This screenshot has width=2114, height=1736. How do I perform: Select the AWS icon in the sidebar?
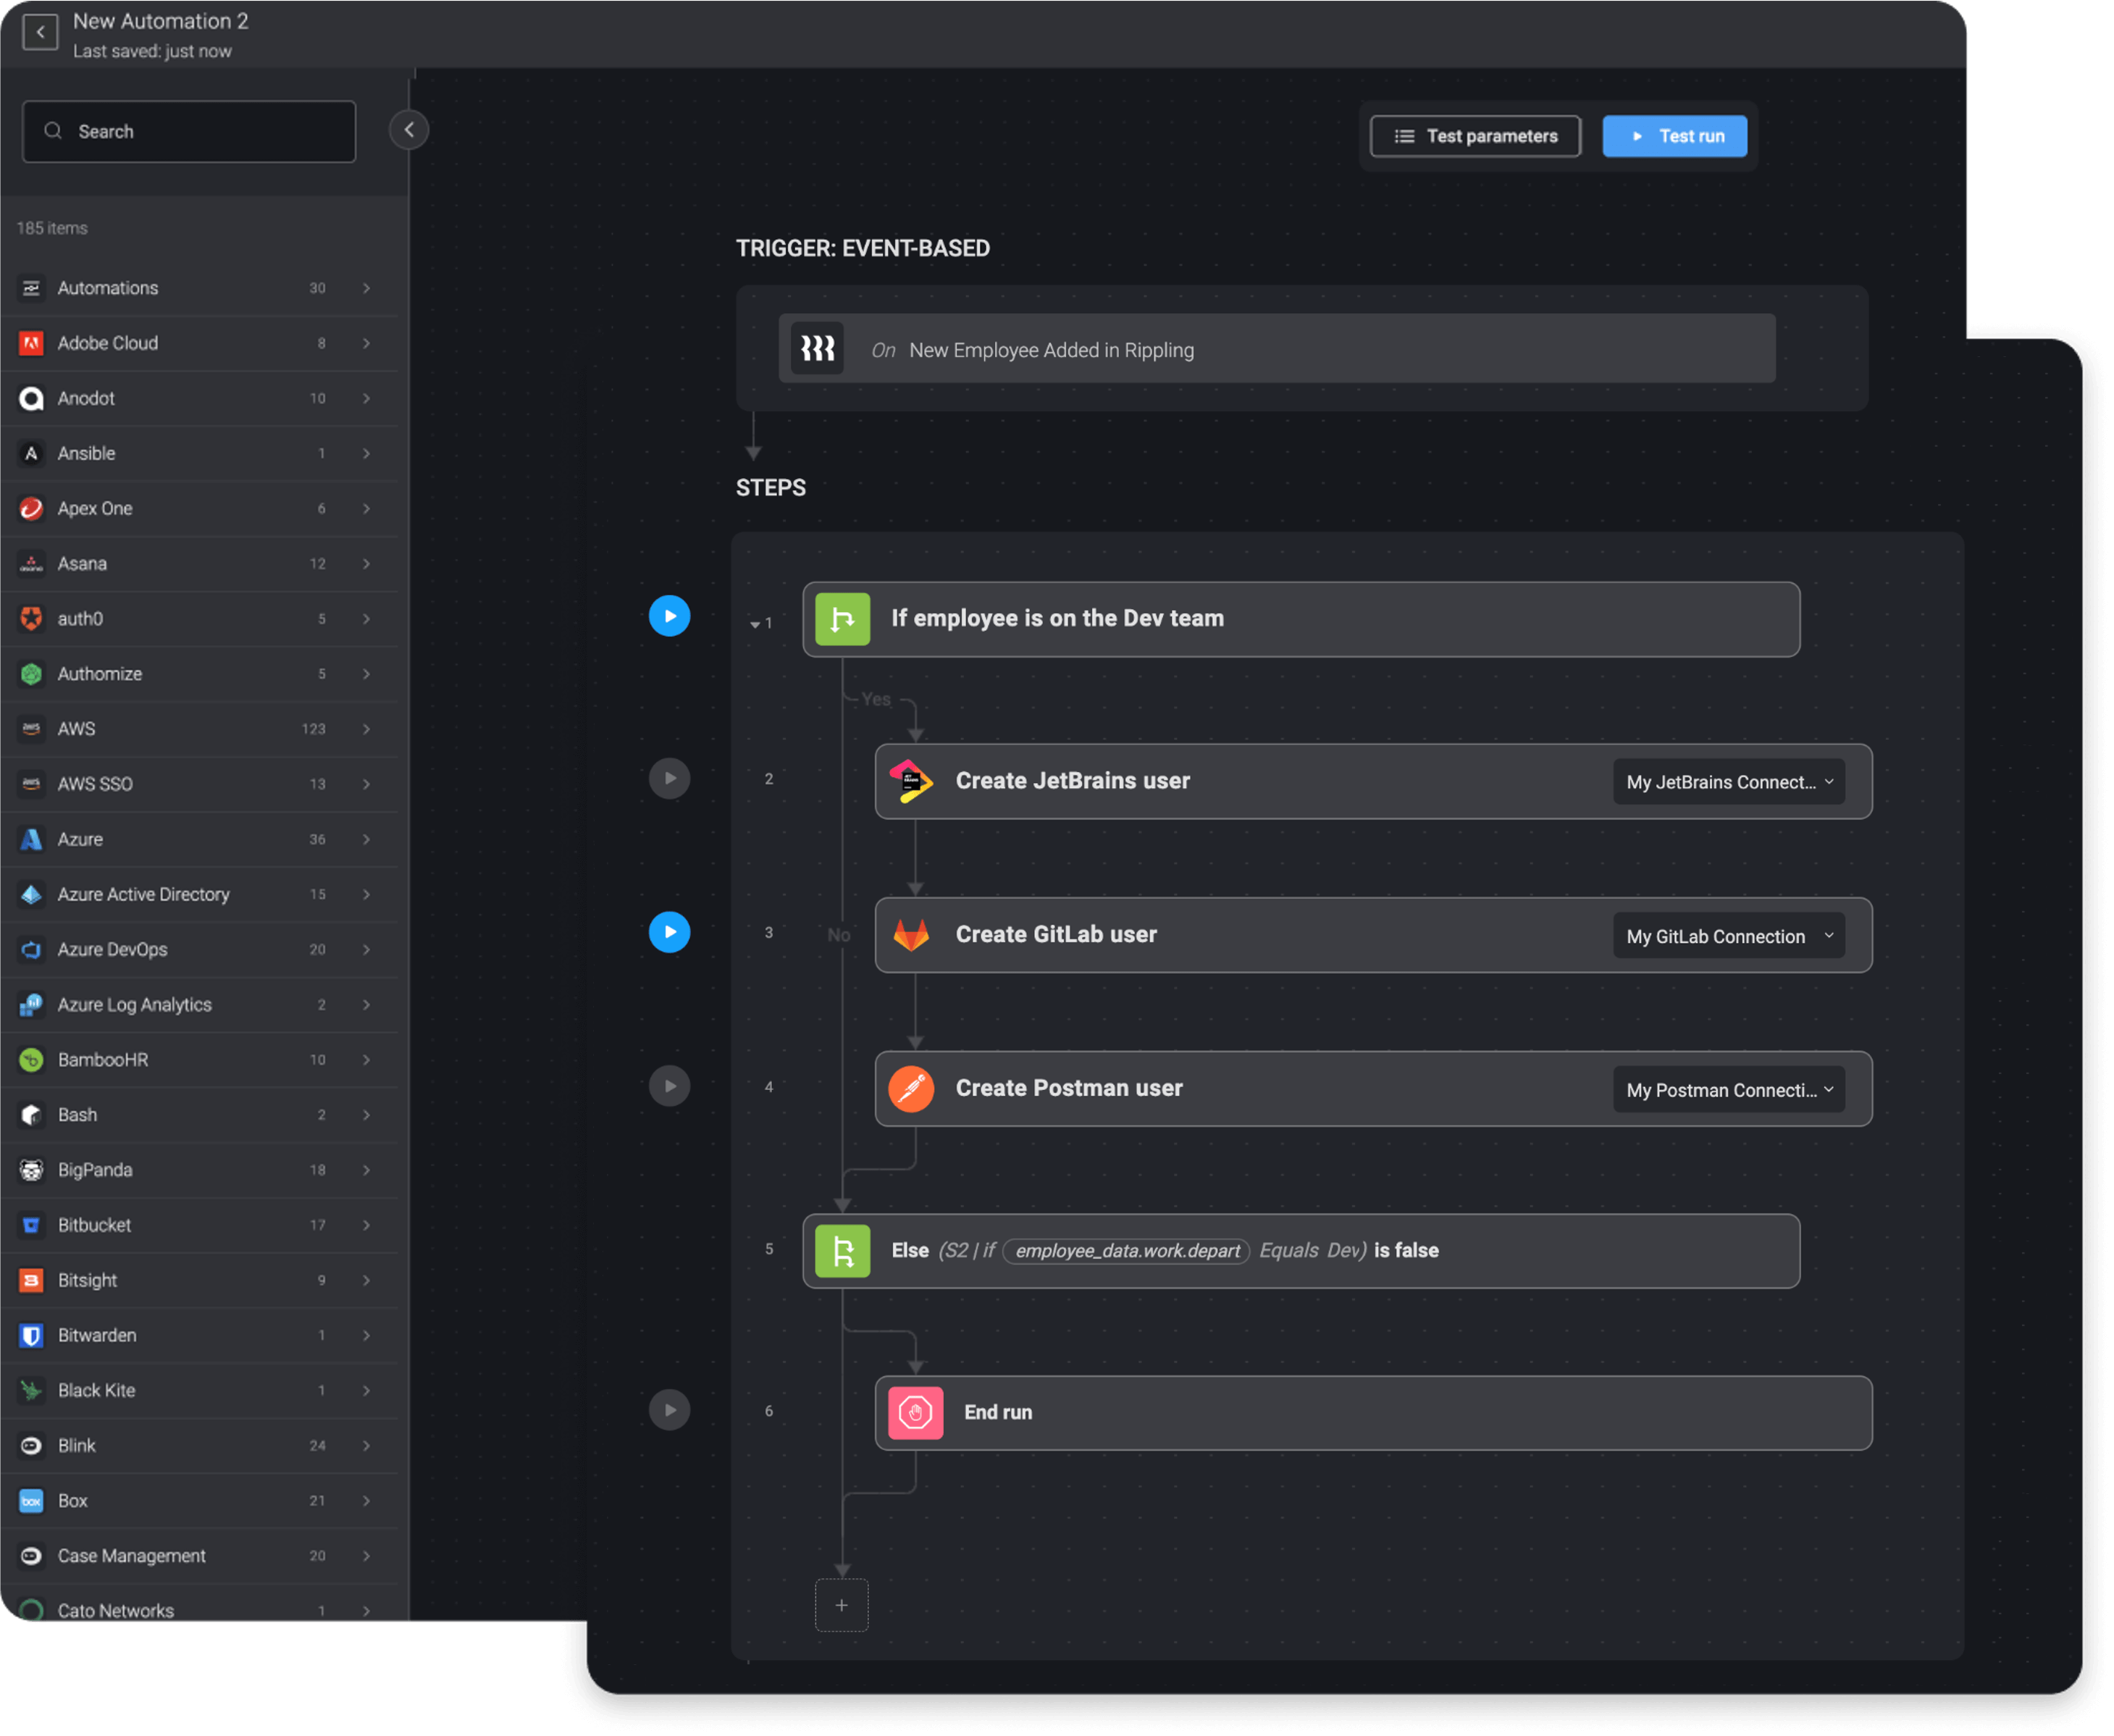point(31,729)
